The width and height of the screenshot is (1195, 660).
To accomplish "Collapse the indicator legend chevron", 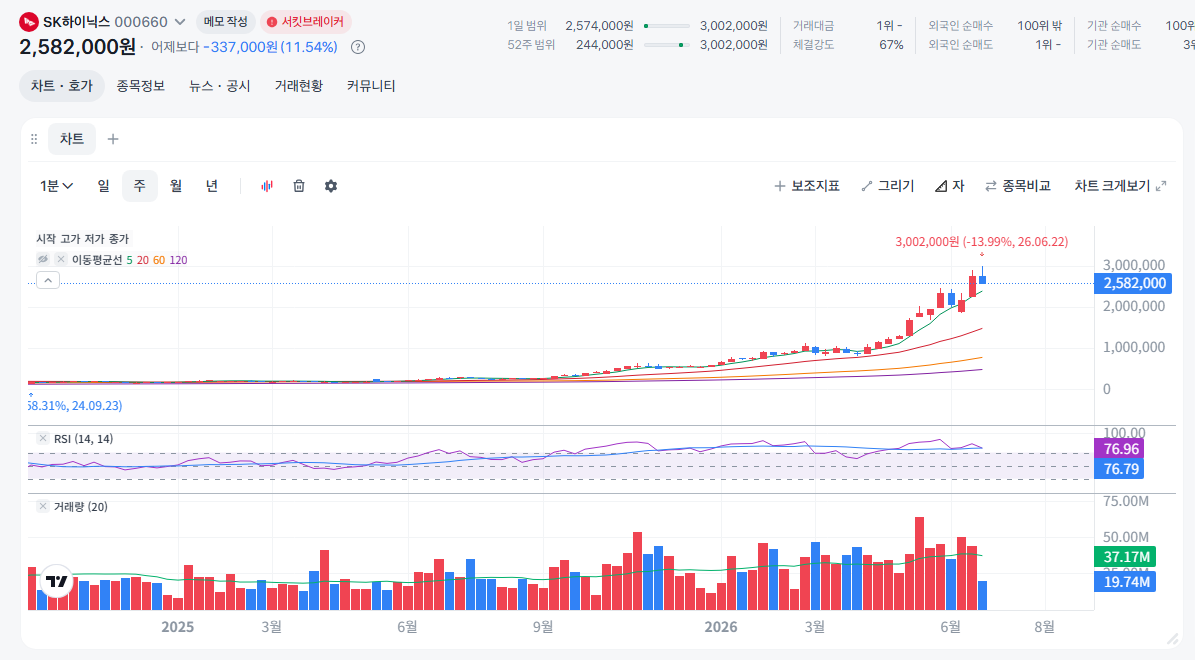I will [48, 280].
